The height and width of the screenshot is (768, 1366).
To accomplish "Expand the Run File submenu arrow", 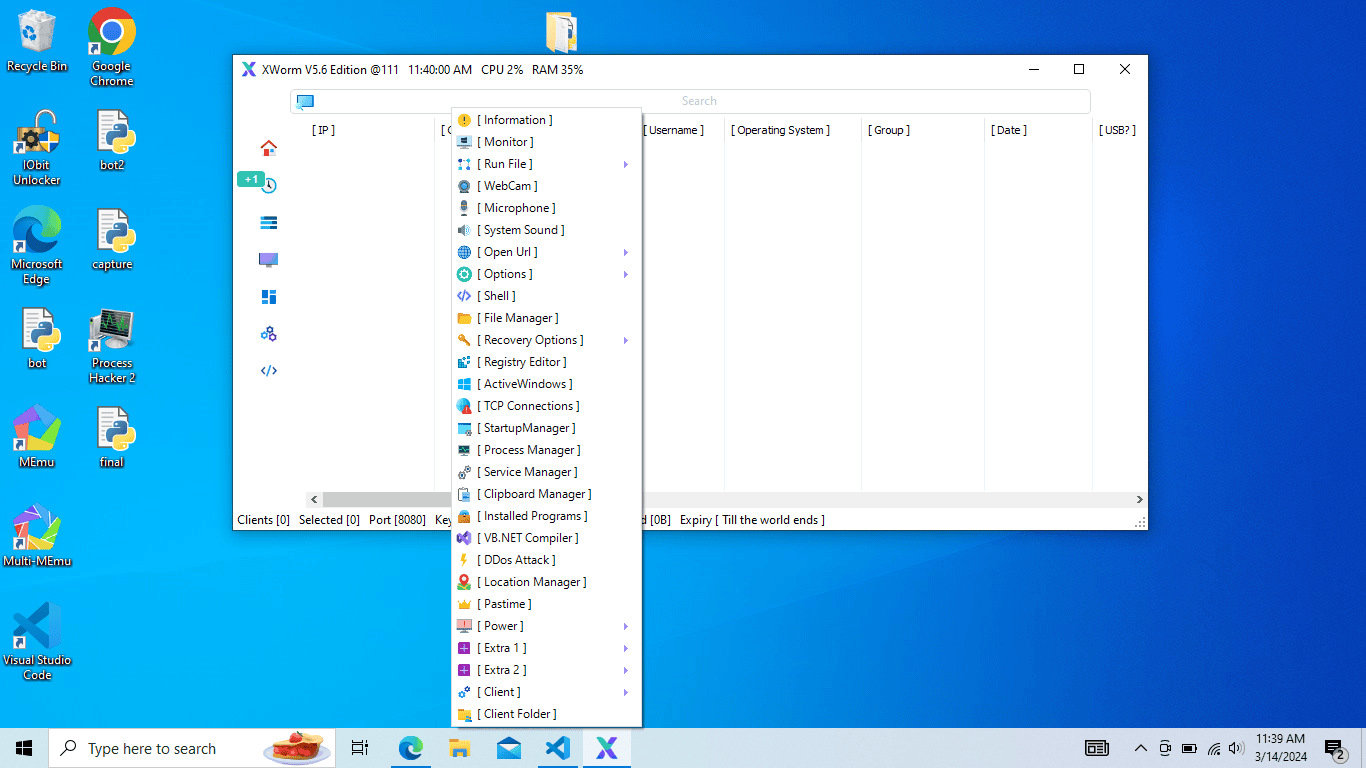I will coord(626,163).
